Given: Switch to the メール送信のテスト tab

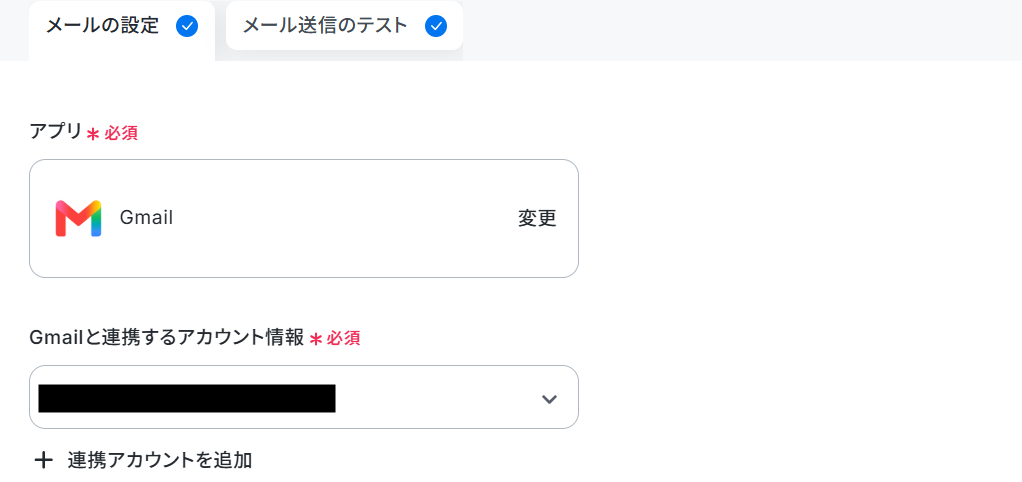Looking at the screenshot, I should (344, 26).
